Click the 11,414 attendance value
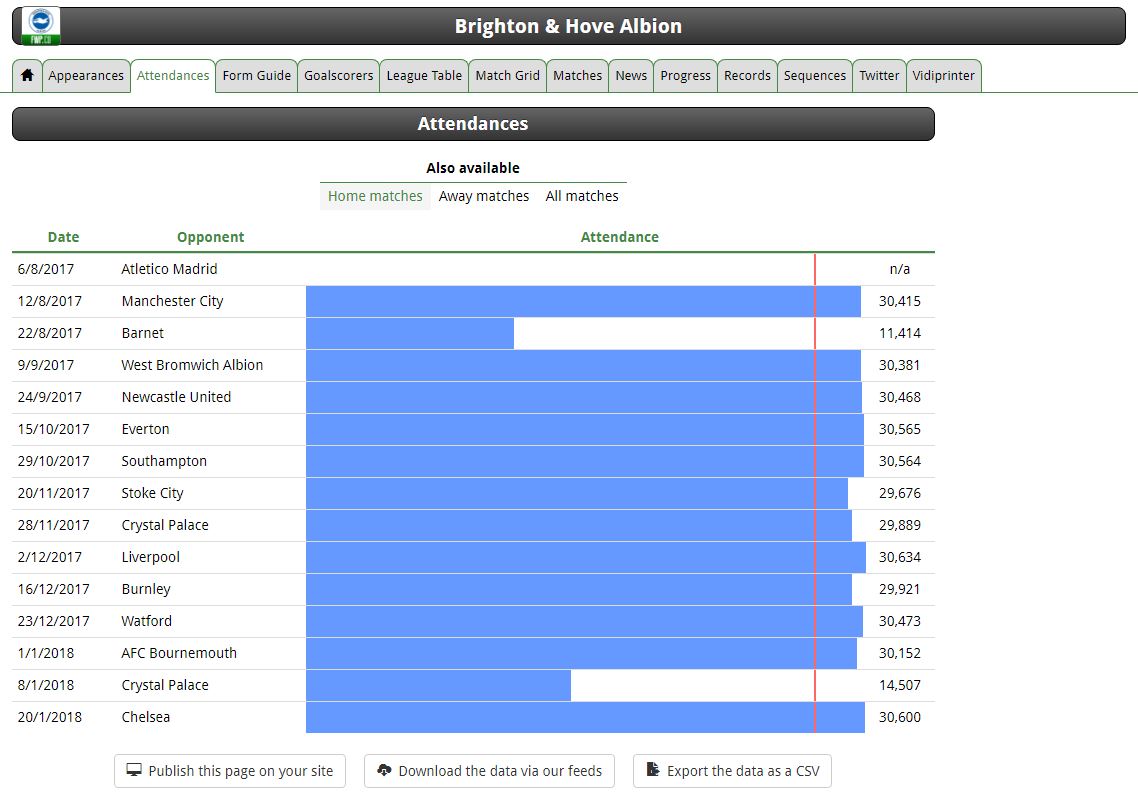 (x=899, y=332)
